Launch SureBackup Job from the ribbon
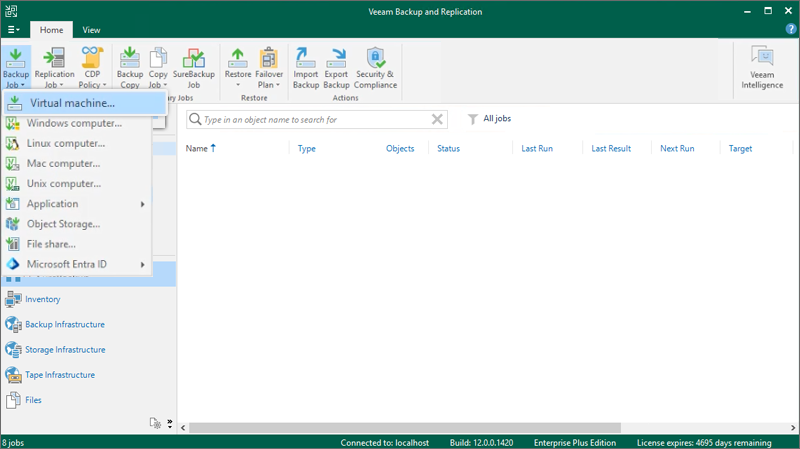Screen dimensions: 800x449 (x=193, y=67)
